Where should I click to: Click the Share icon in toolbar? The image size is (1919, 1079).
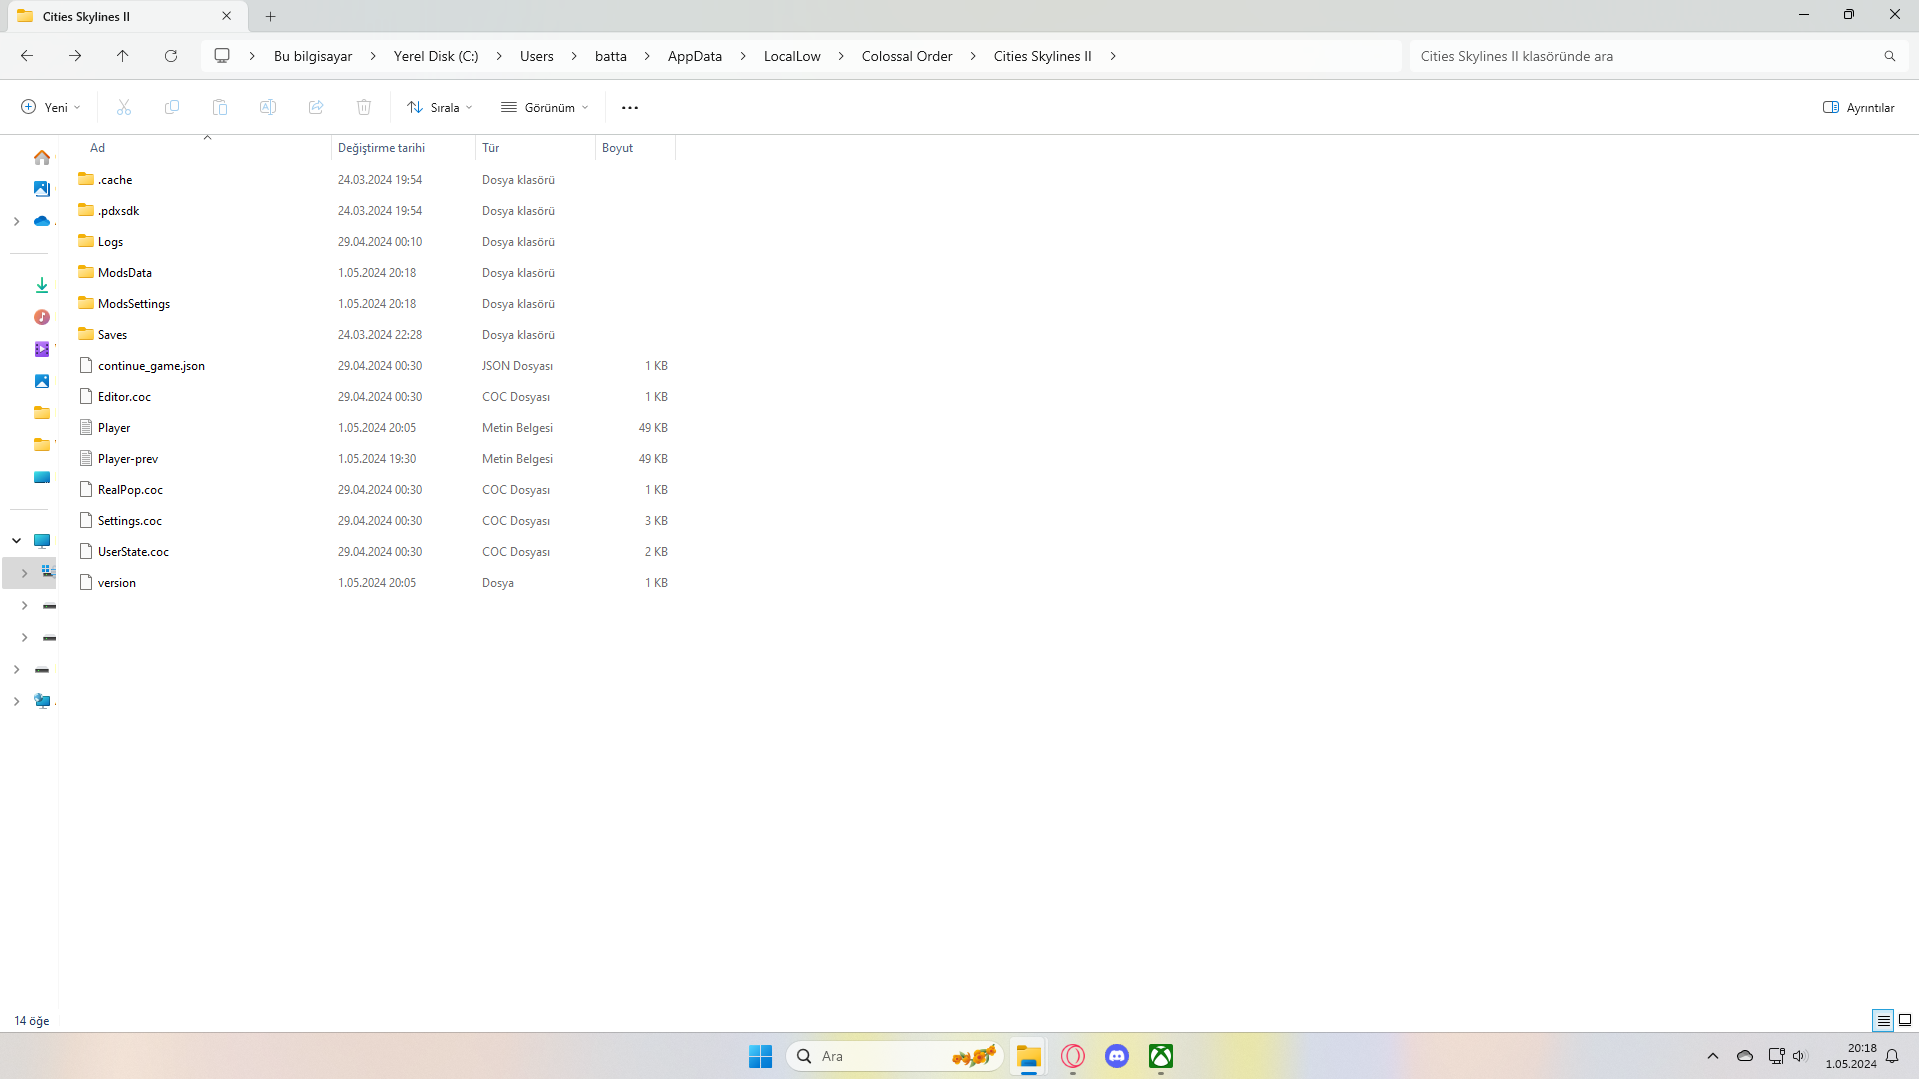[x=316, y=107]
